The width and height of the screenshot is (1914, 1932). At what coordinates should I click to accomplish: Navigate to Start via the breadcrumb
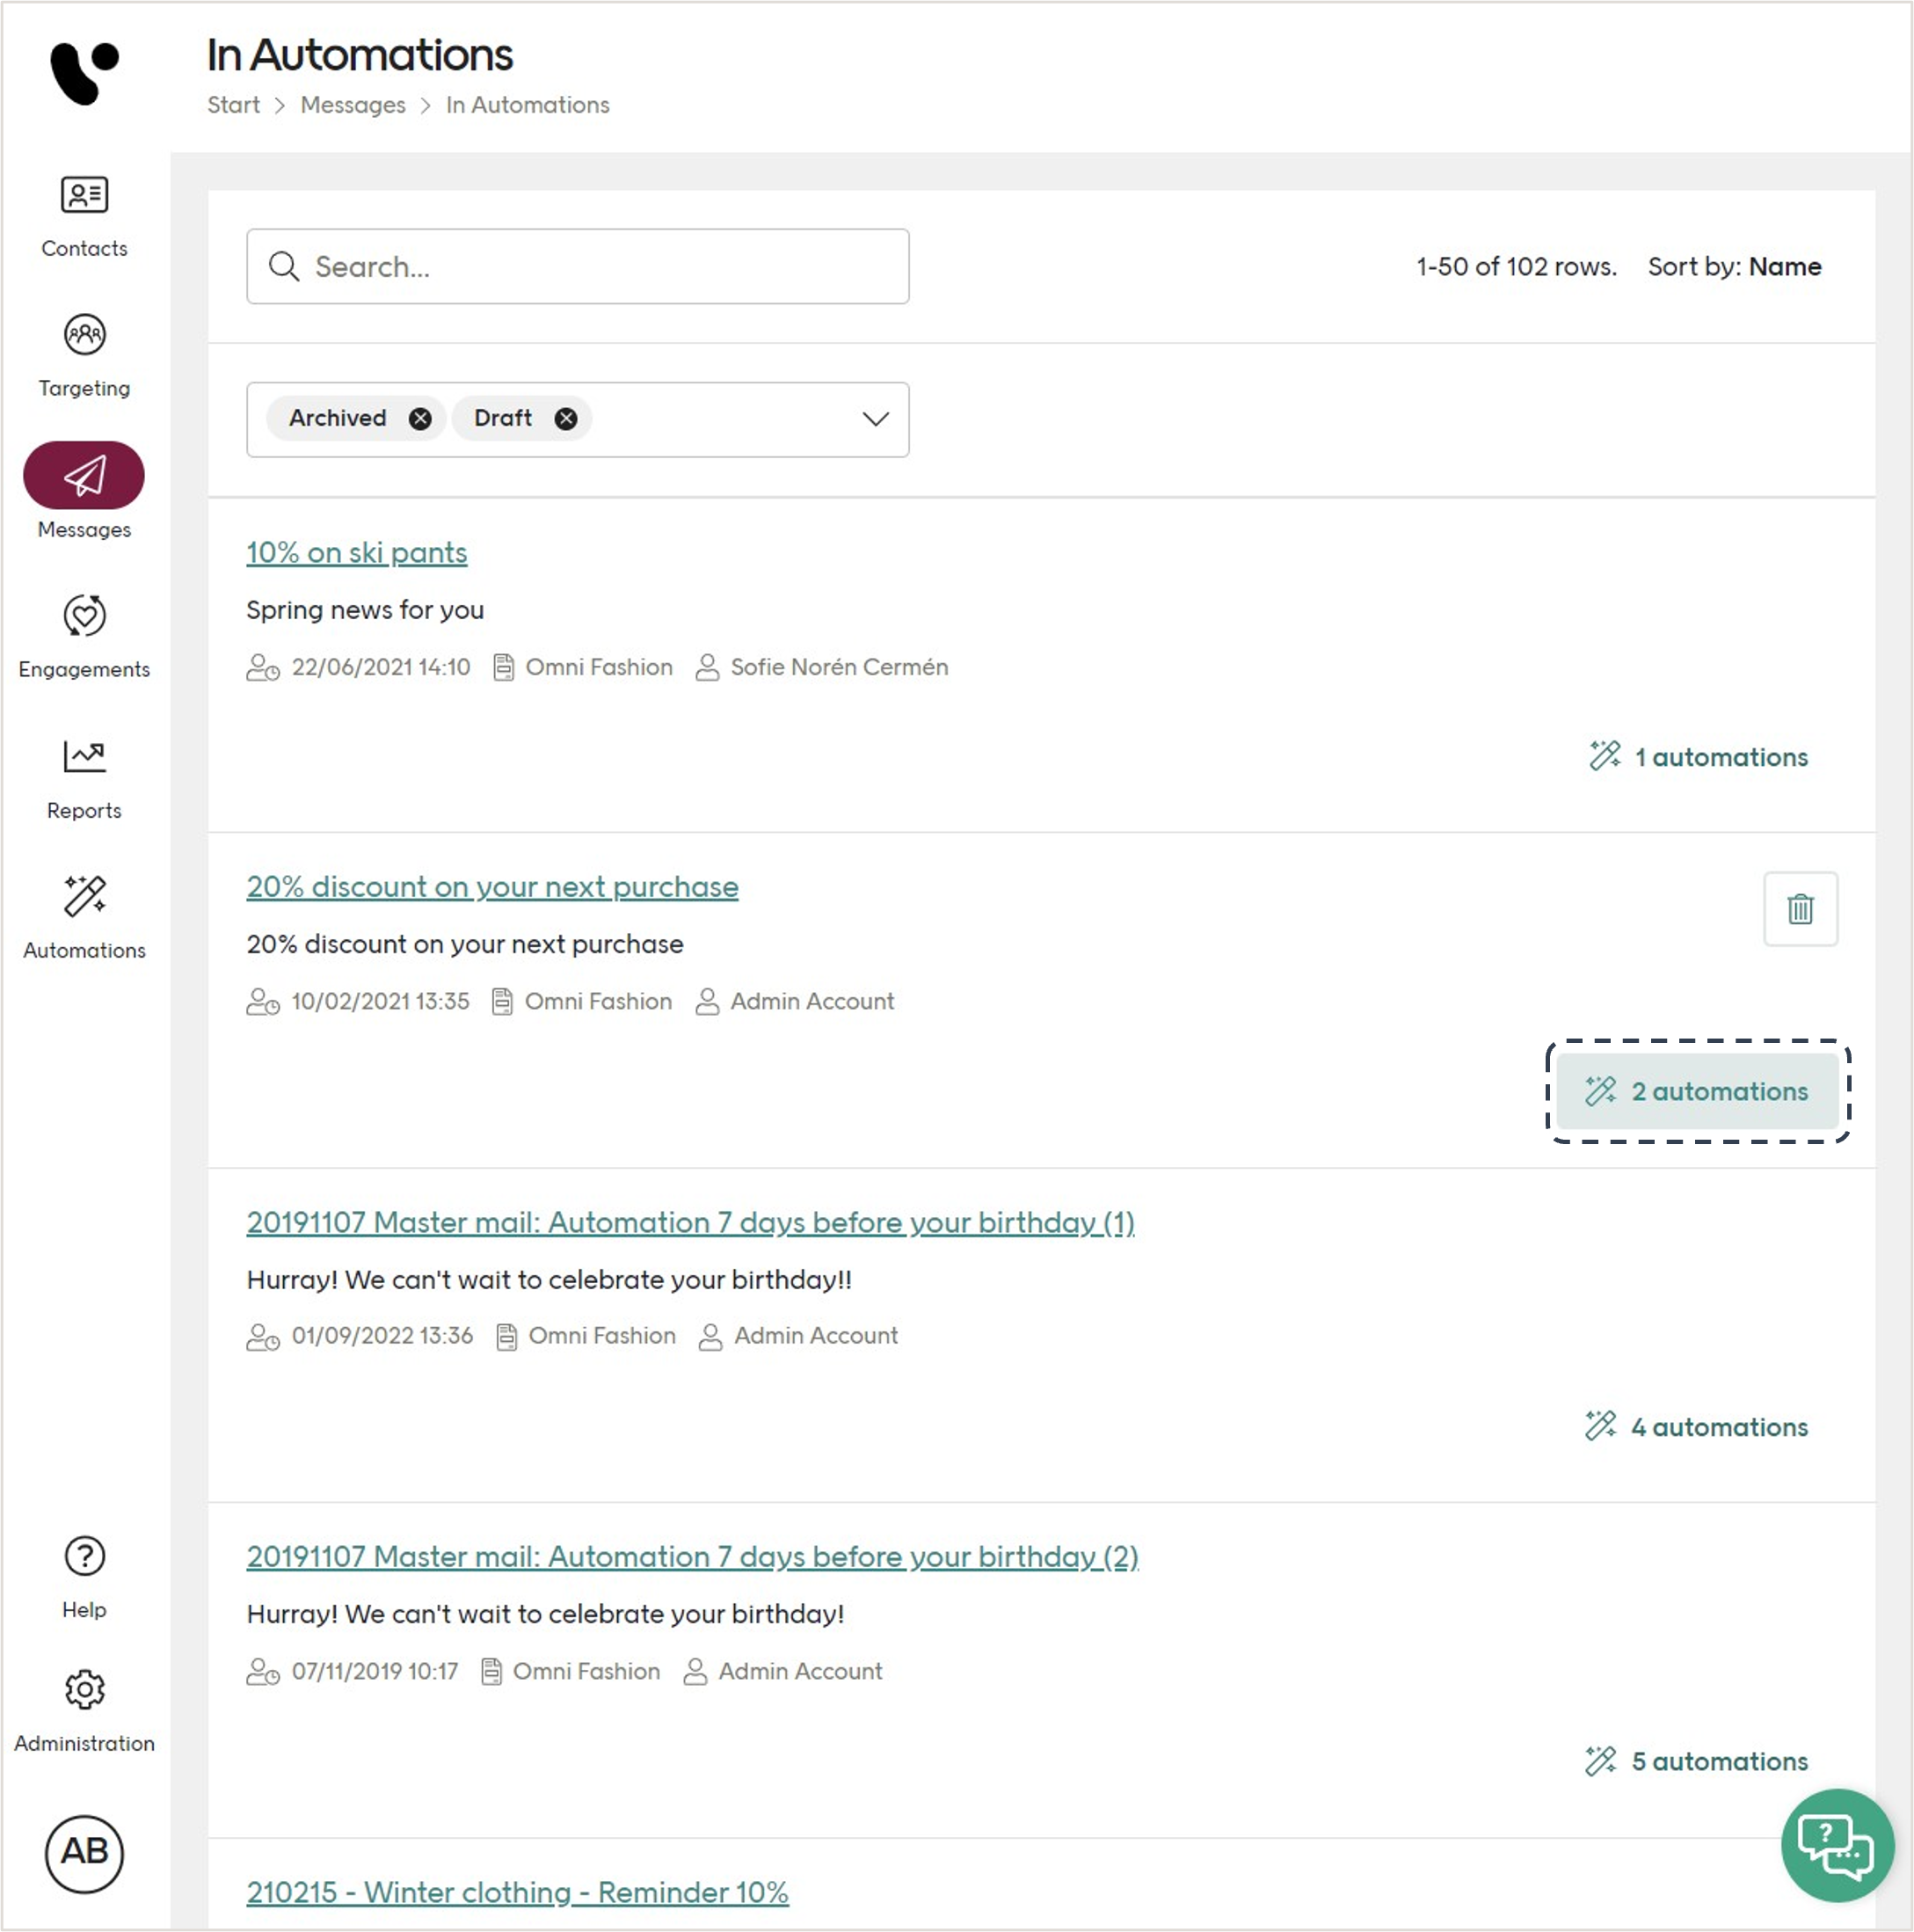233,104
